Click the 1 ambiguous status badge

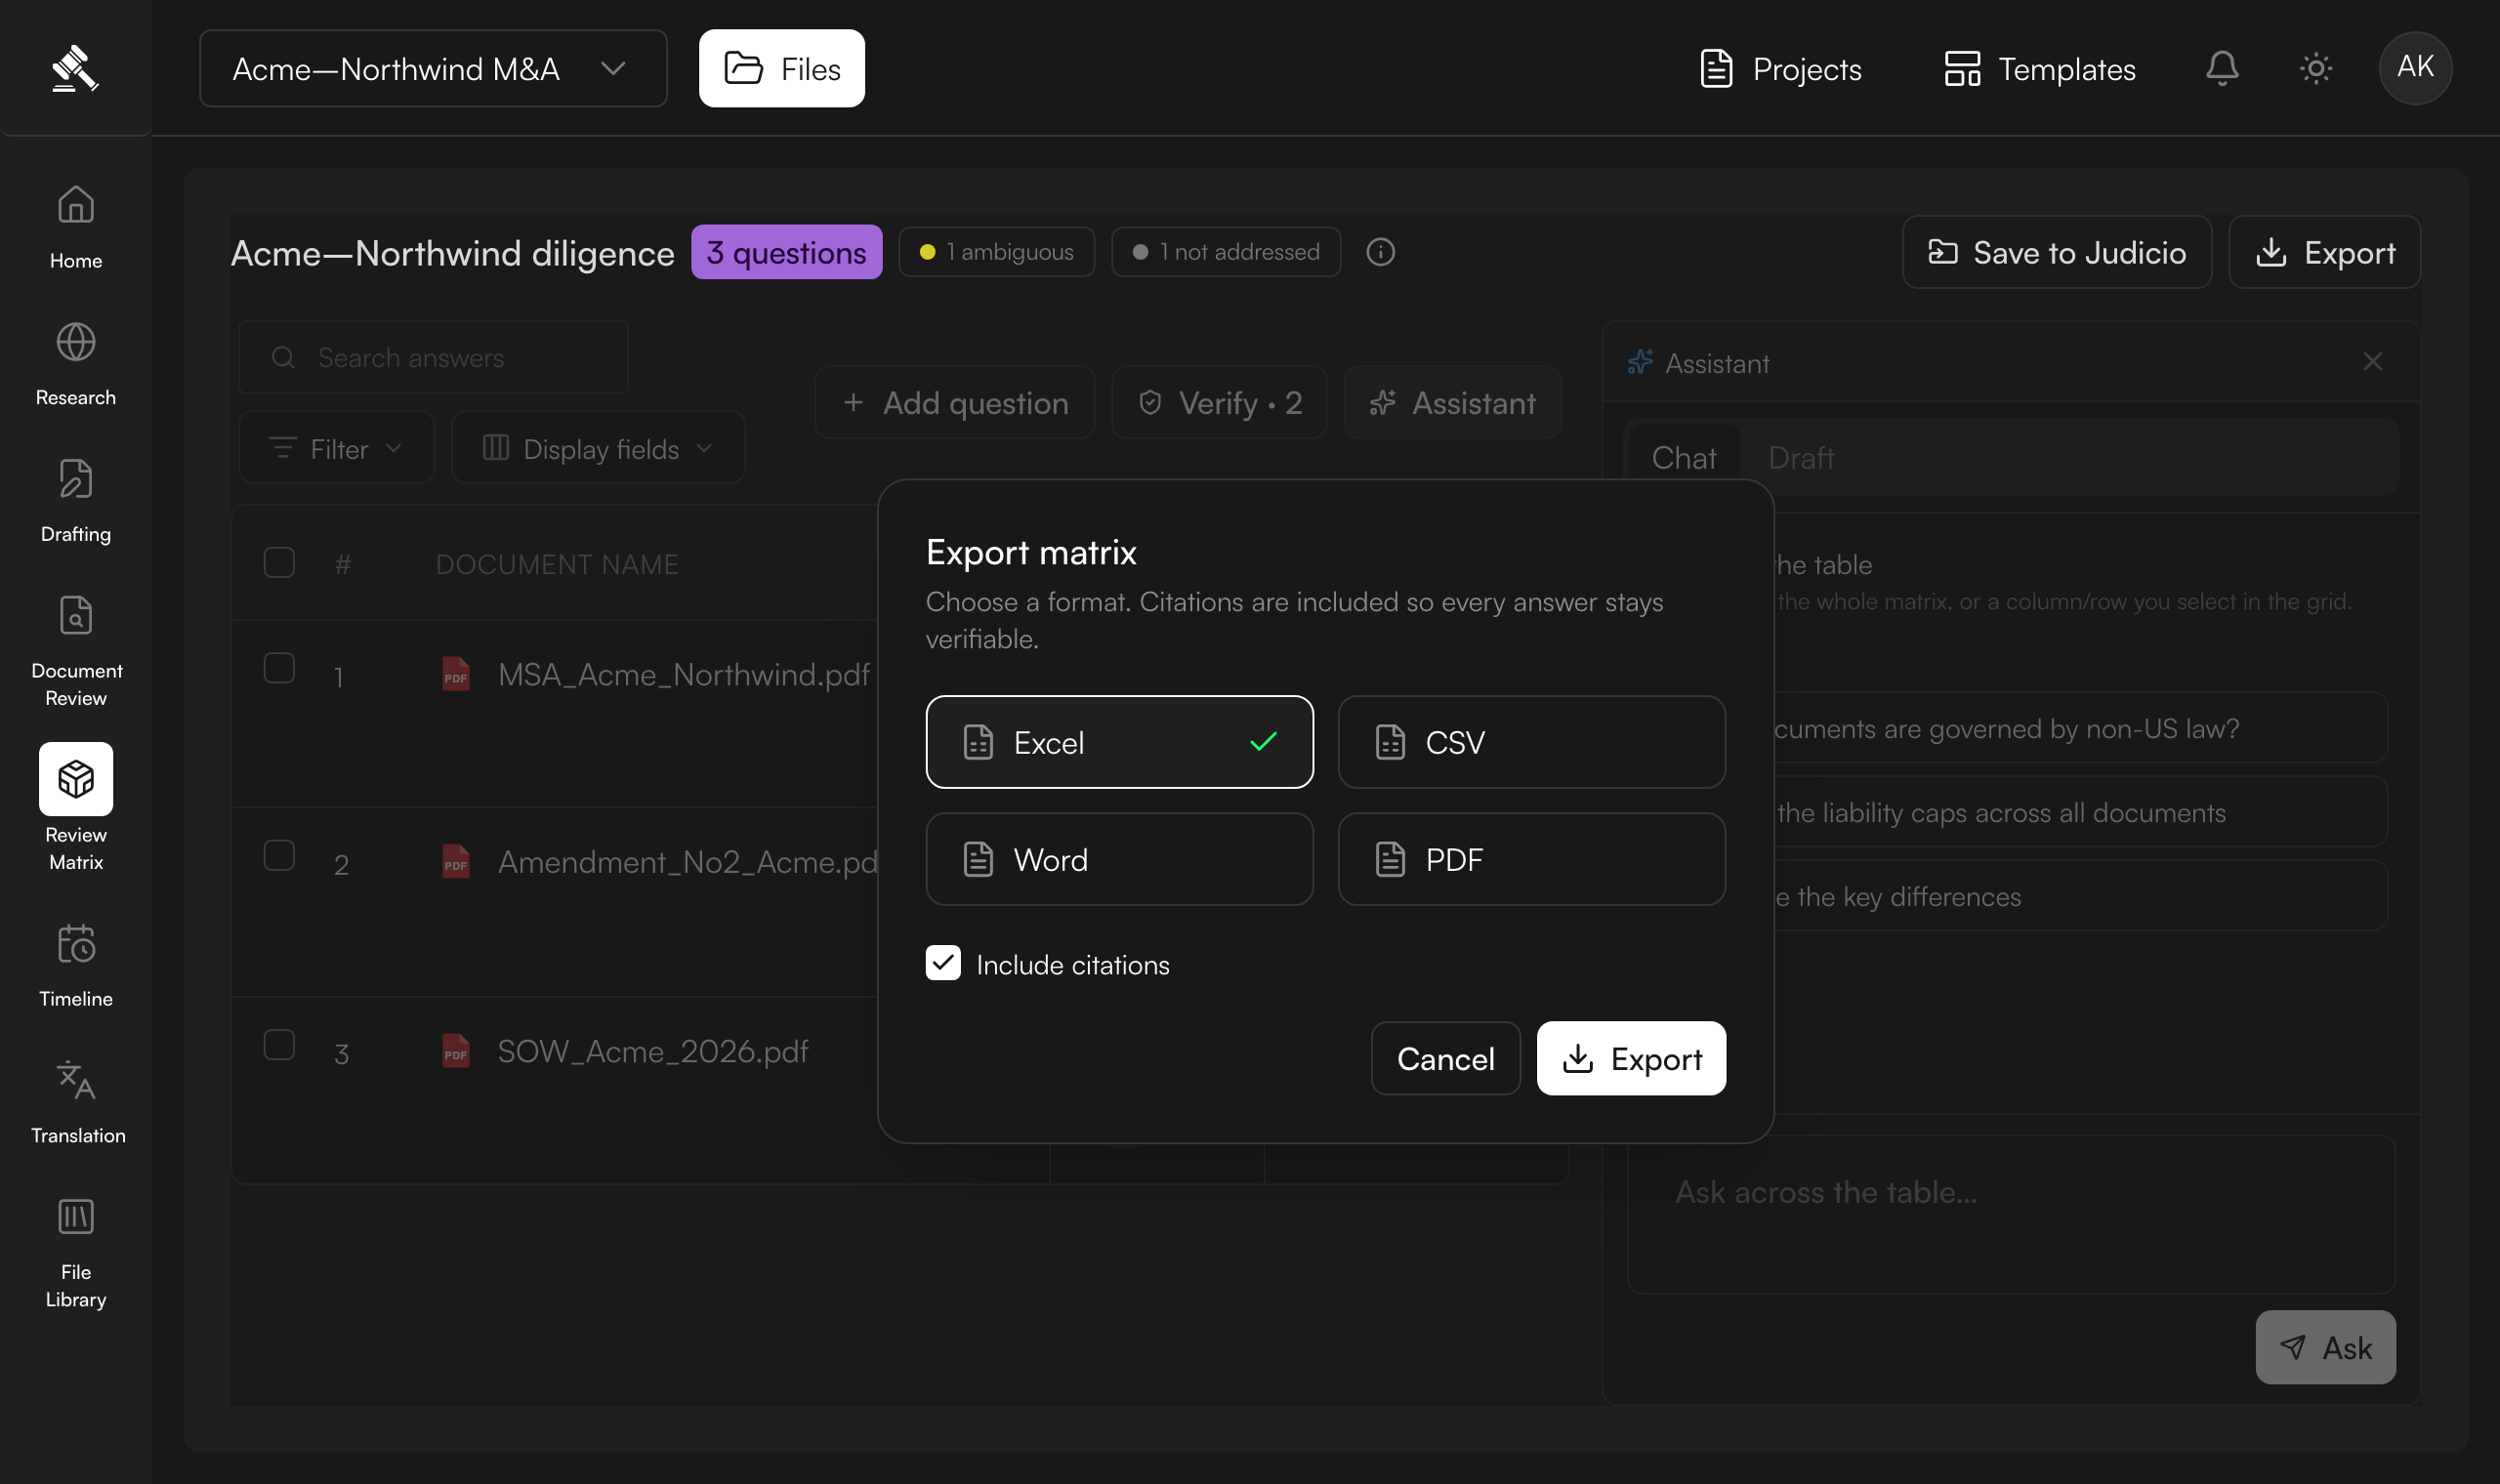pos(997,252)
